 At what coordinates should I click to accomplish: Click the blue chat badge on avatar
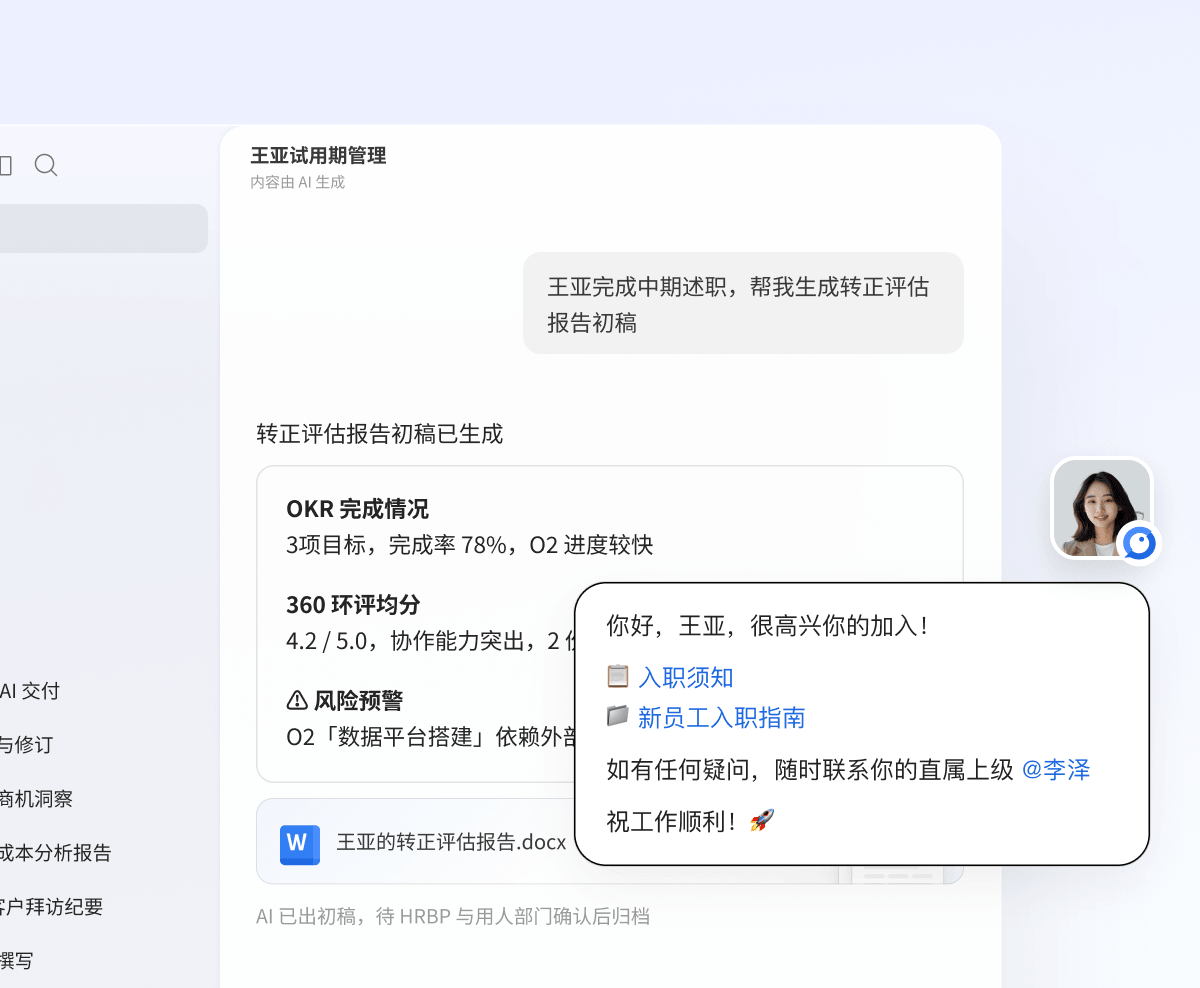(x=1139, y=543)
